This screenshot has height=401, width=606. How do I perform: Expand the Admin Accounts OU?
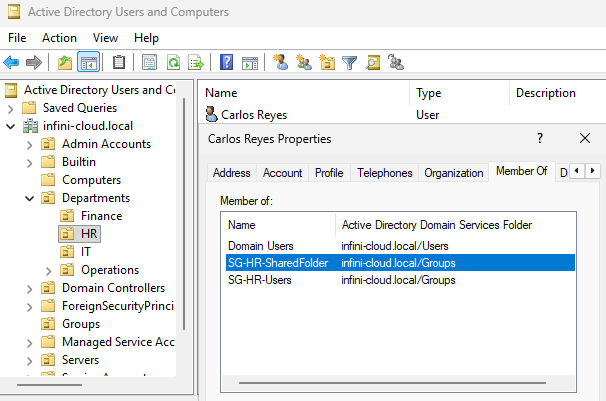tap(30, 145)
